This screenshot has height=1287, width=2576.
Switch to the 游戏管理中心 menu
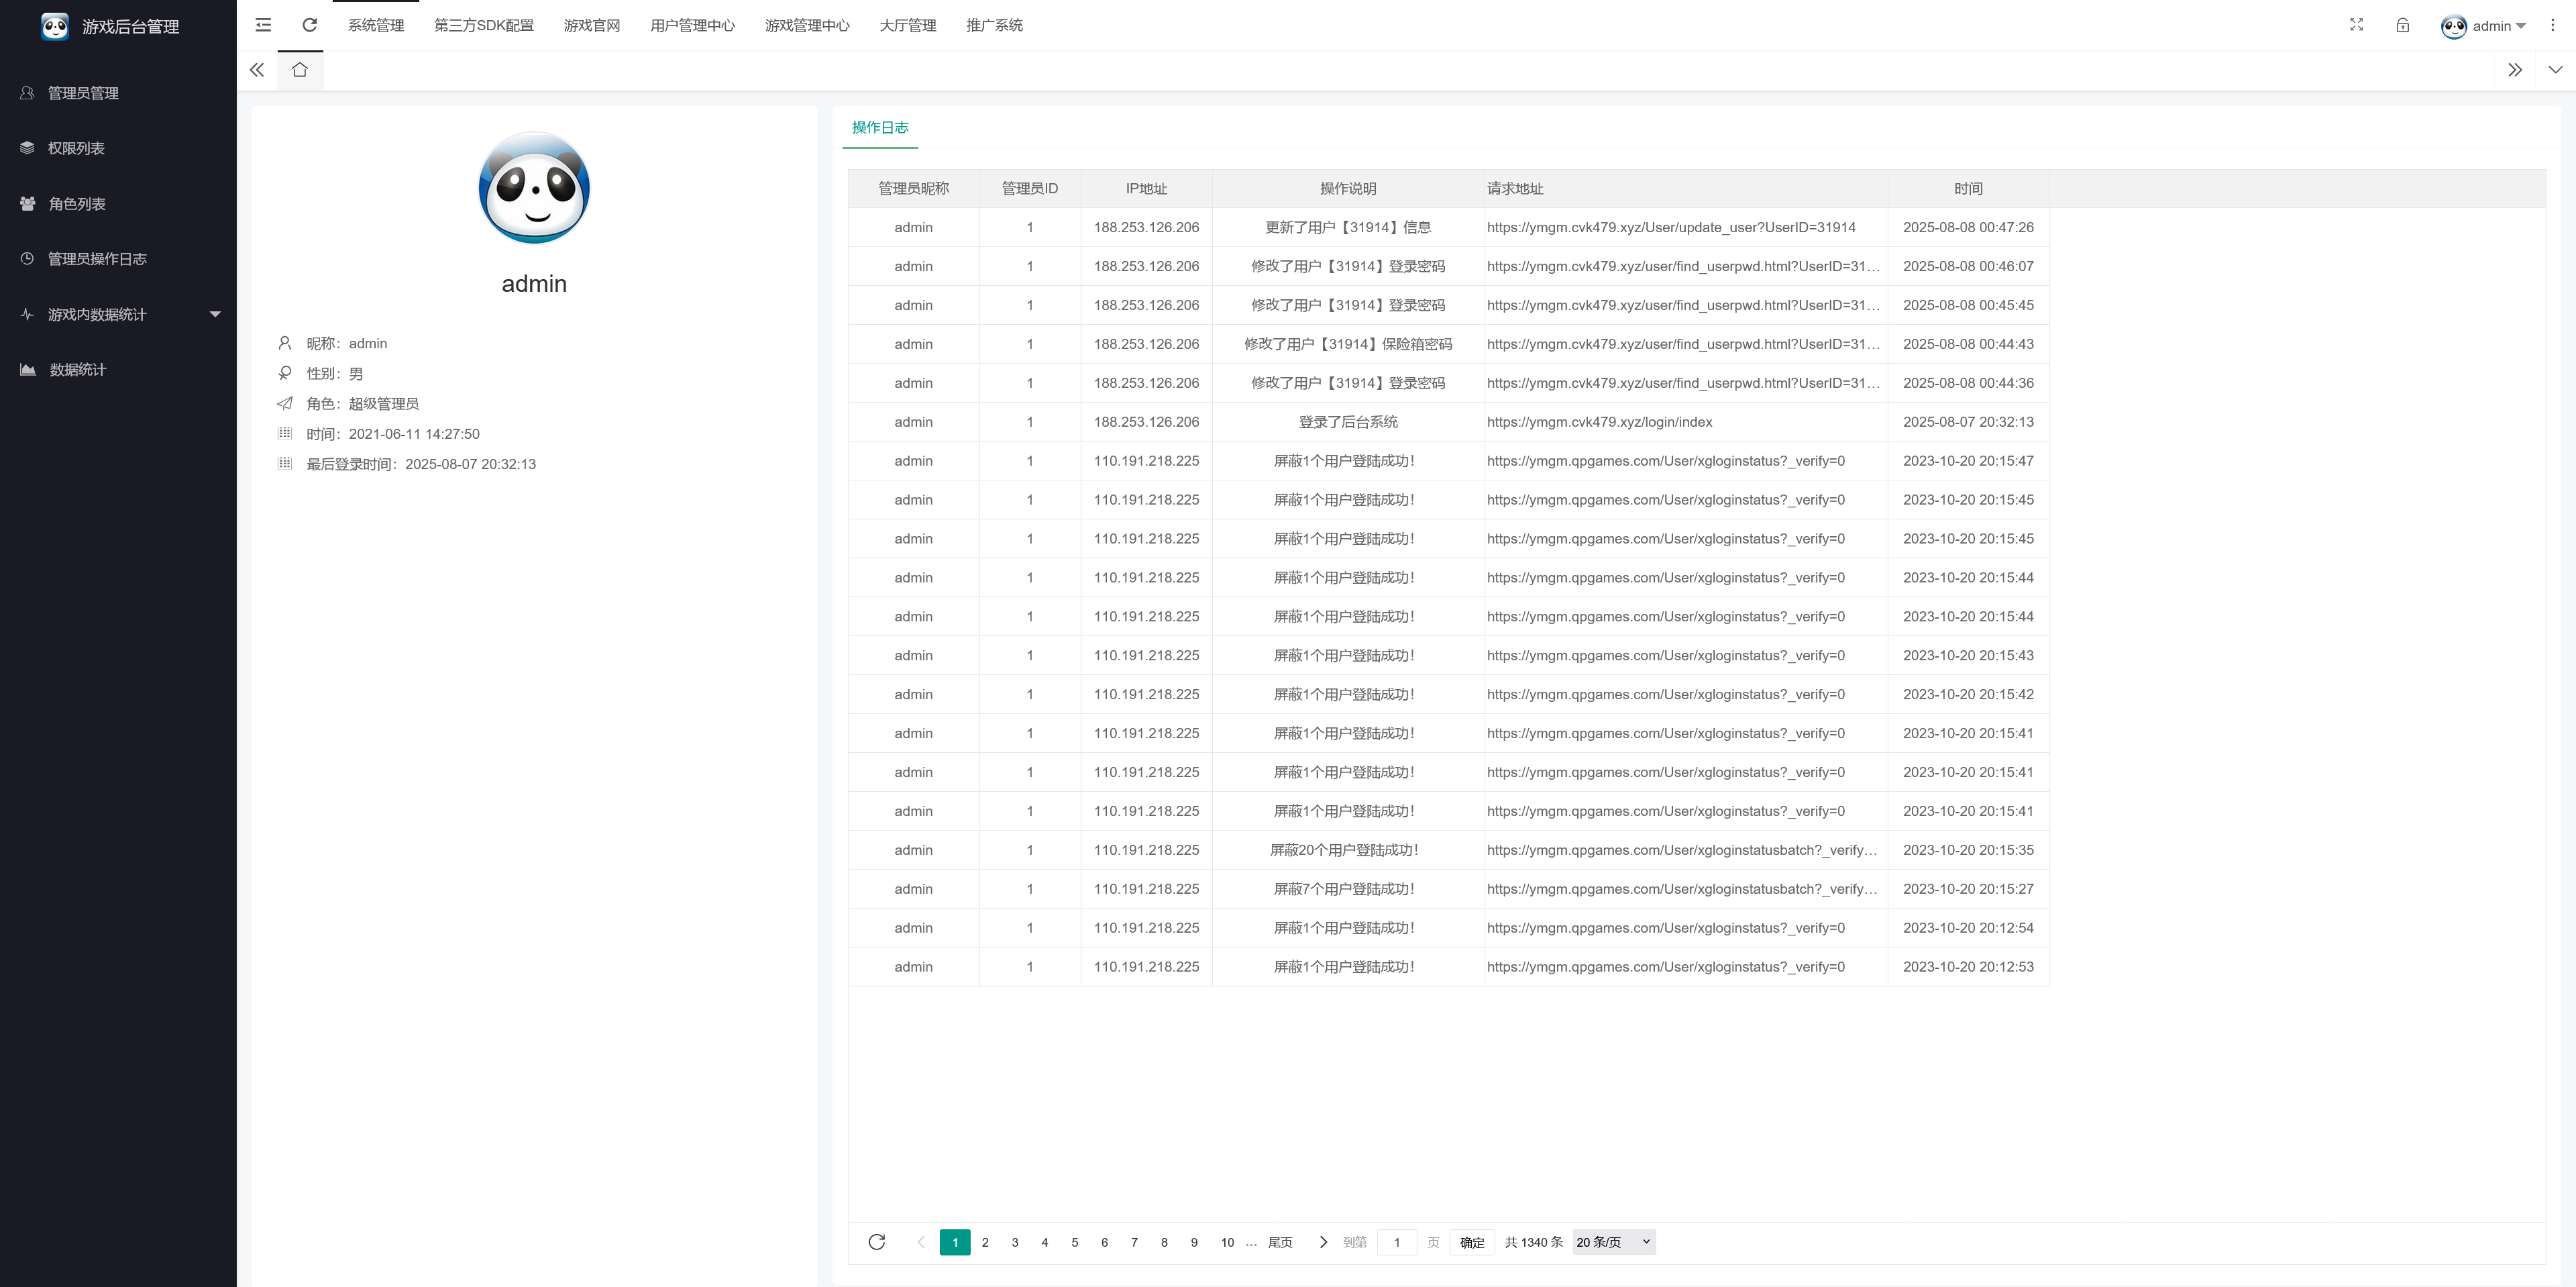point(808,25)
